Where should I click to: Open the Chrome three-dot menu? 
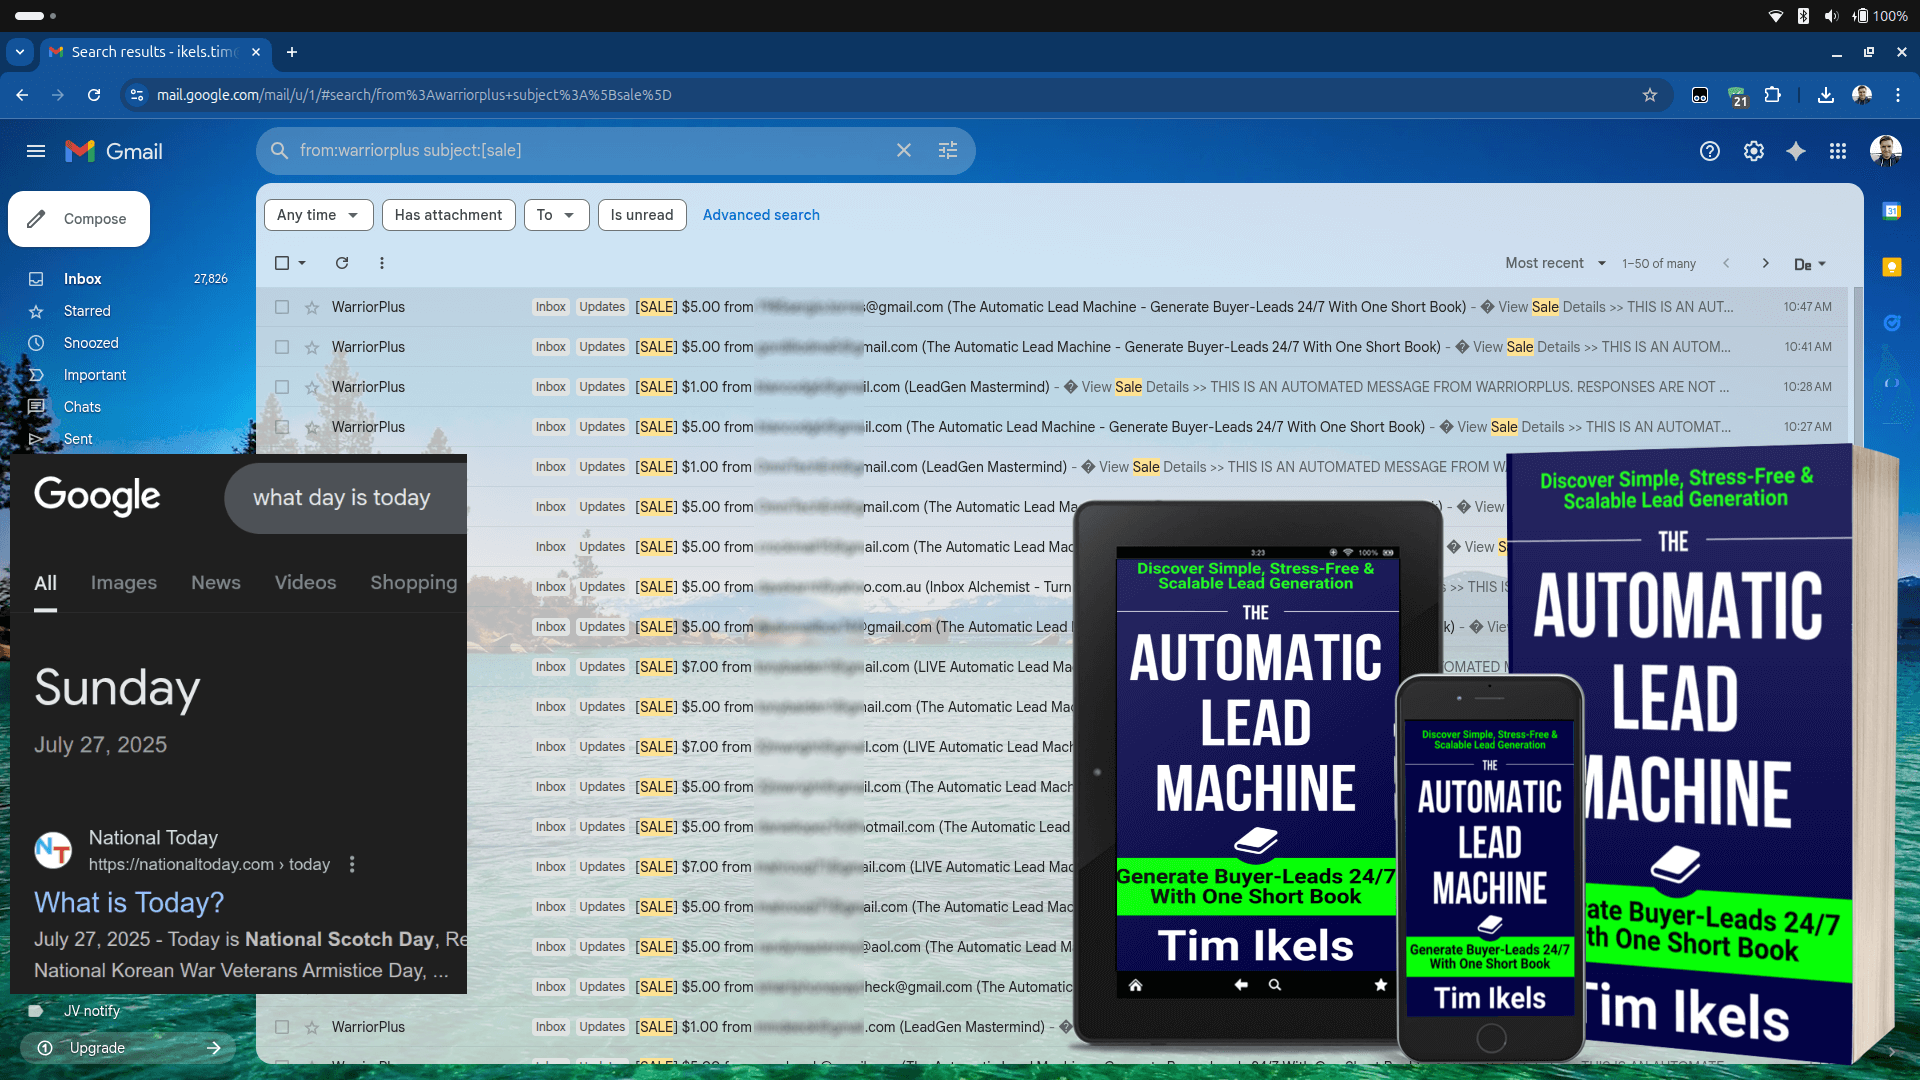pos(1898,95)
